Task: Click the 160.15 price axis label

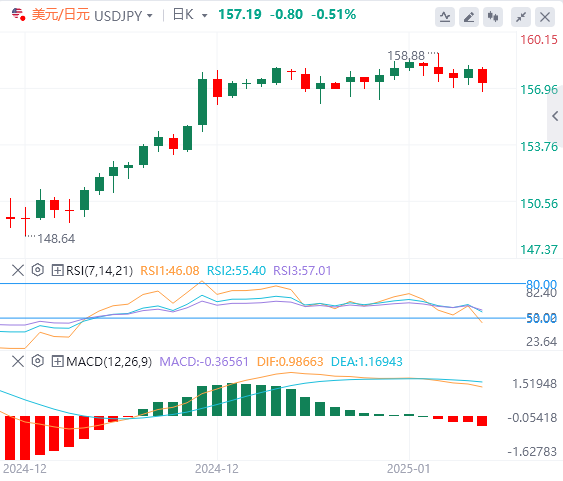Action: [539, 40]
